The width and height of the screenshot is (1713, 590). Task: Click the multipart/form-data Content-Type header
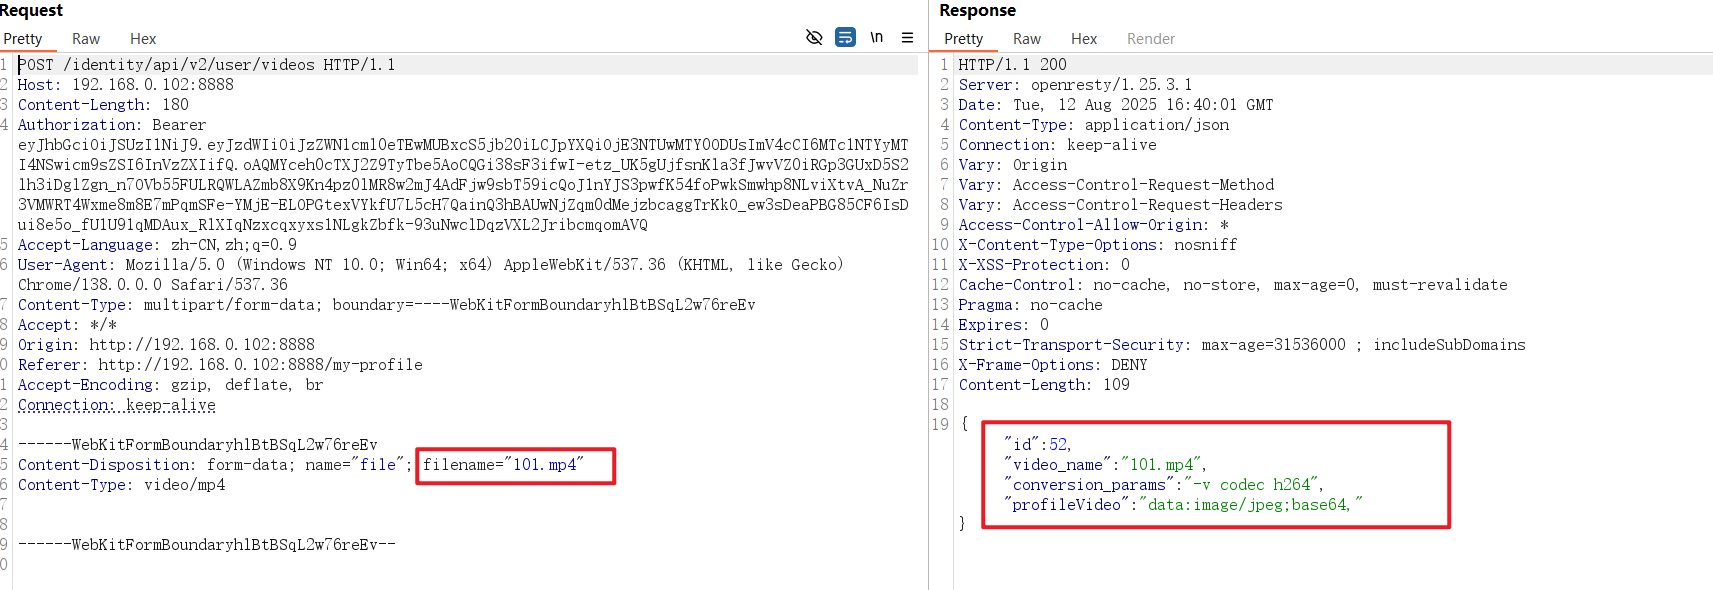(386, 305)
